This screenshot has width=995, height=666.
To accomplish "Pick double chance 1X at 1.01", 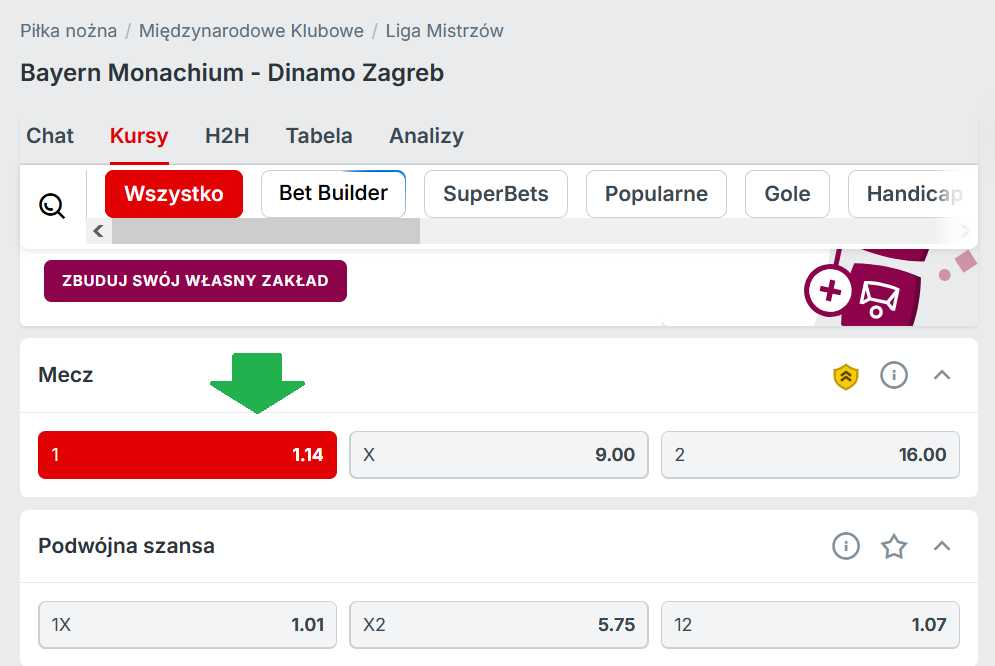I will point(187,625).
